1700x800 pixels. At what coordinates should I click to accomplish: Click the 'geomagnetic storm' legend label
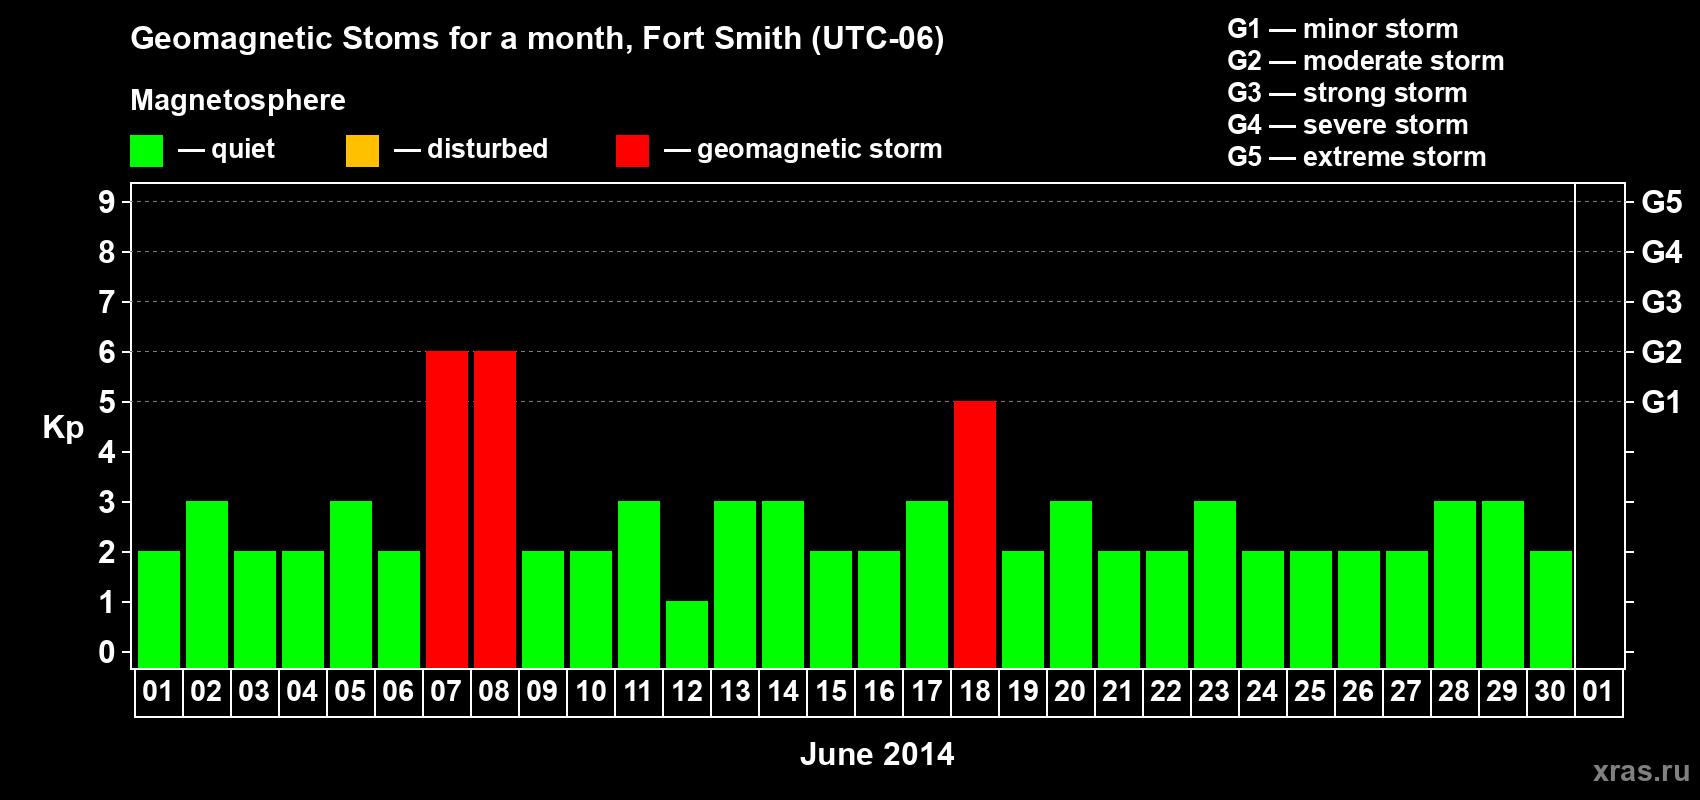(x=819, y=149)
